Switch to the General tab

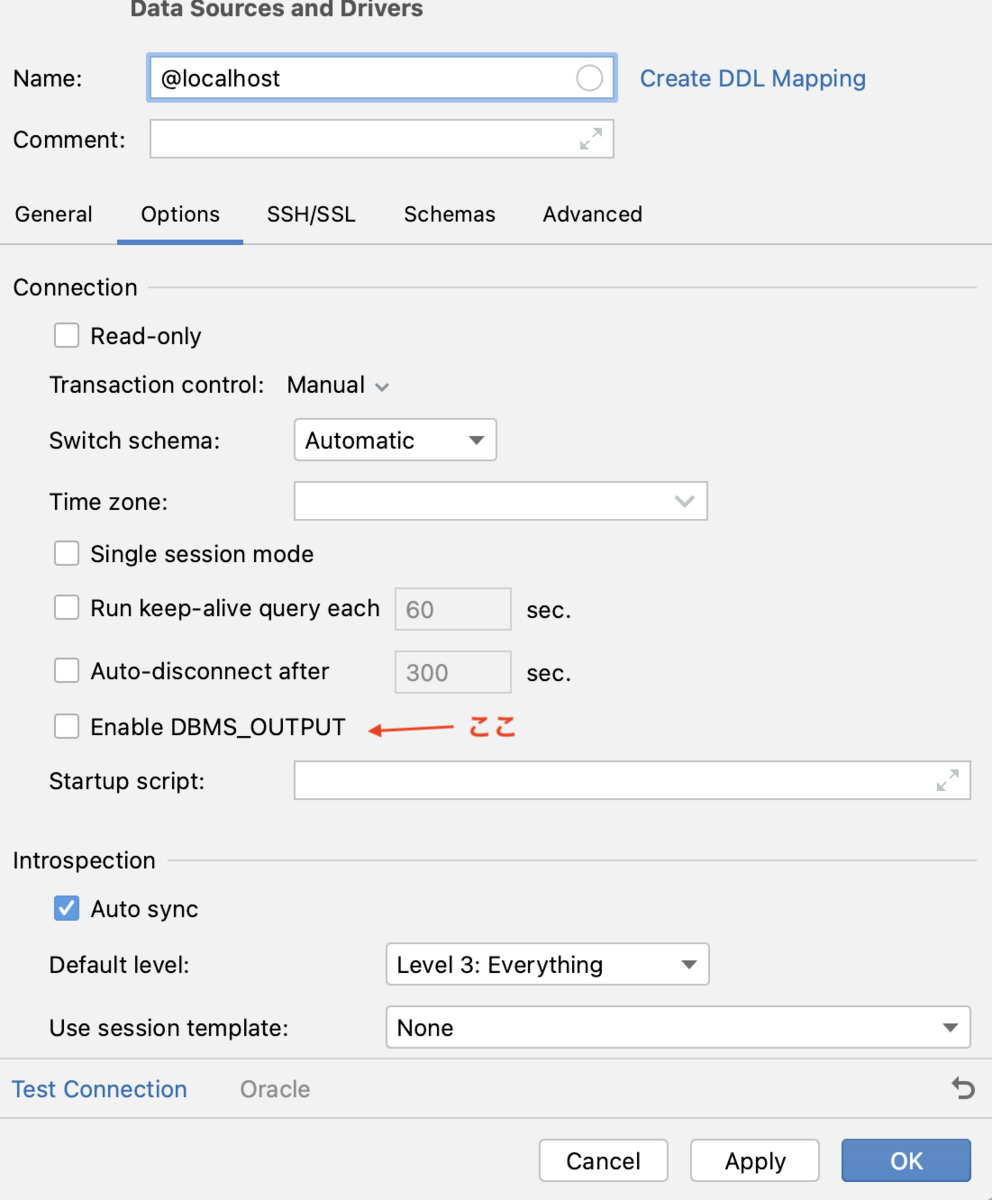click(x=54, y=214)
